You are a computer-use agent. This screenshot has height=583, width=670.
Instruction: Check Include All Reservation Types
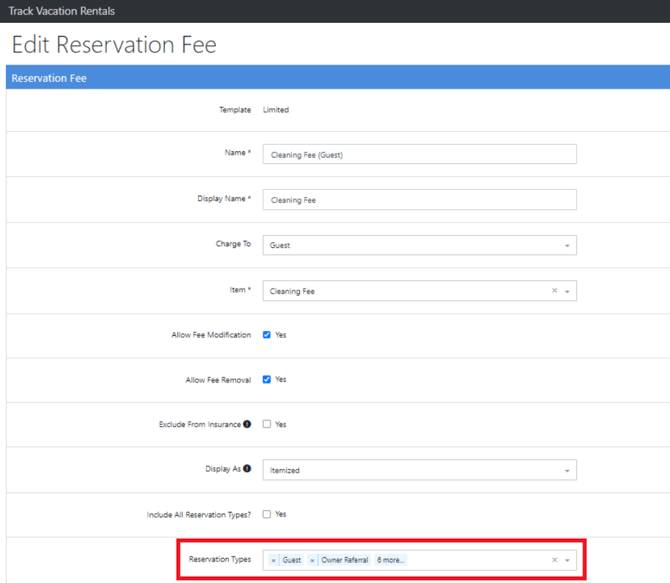[x=267, y=514]
